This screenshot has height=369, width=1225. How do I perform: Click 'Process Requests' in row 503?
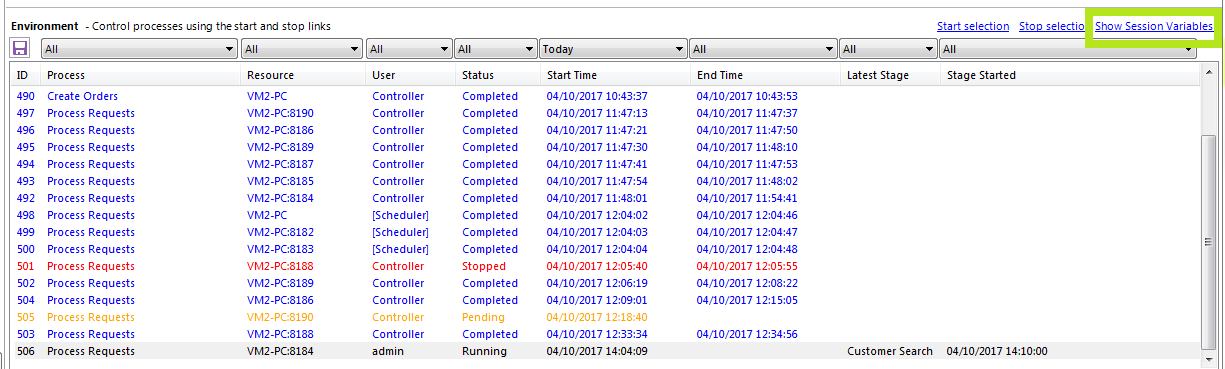[91, 334]
